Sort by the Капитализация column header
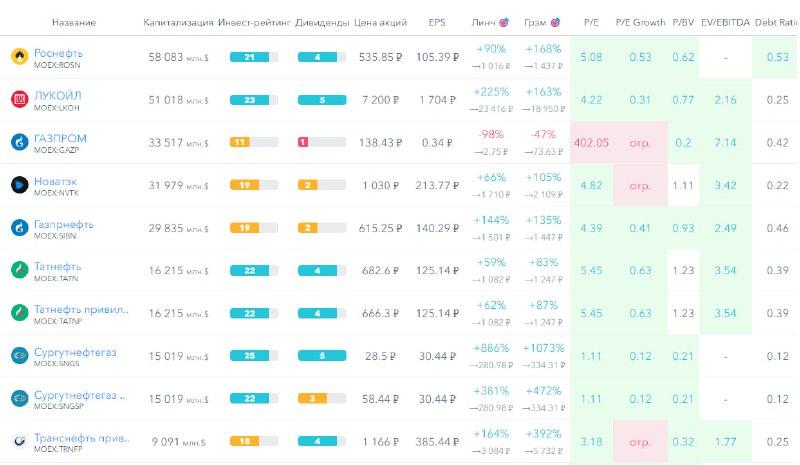Screen dimensions: 800x465 pos(178,22)
